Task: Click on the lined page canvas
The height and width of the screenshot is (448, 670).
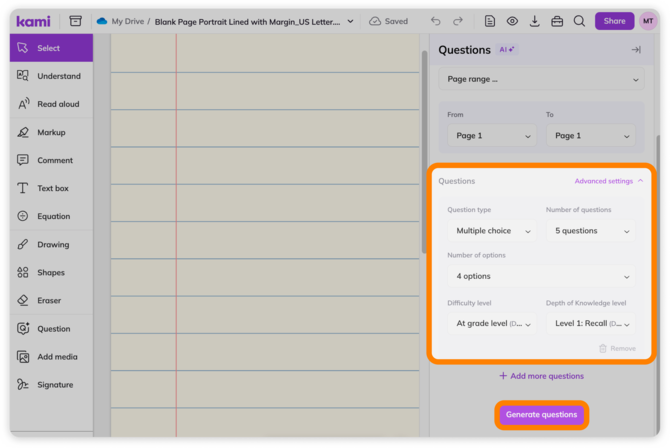Action: tap(265, 235)
